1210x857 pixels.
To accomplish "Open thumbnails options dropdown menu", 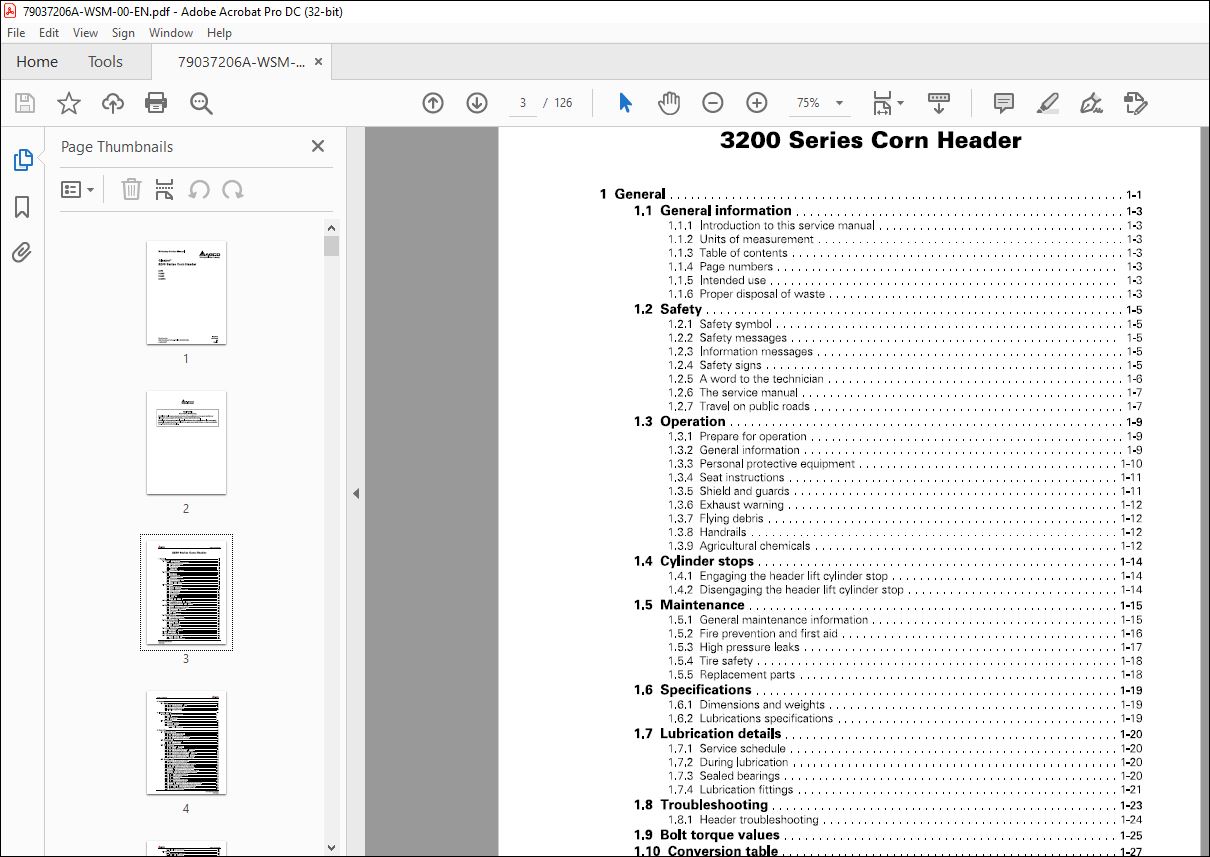I will [x=78, y=189].
